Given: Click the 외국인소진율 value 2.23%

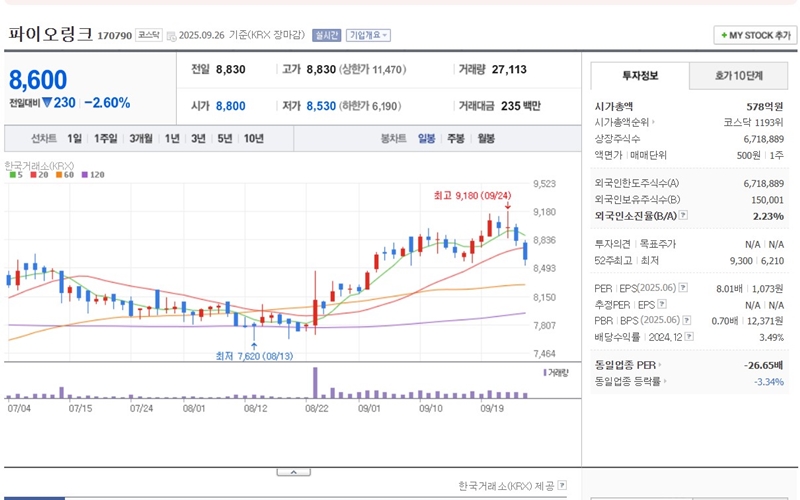Looking at the screenshot, I should tap(768, 216).
